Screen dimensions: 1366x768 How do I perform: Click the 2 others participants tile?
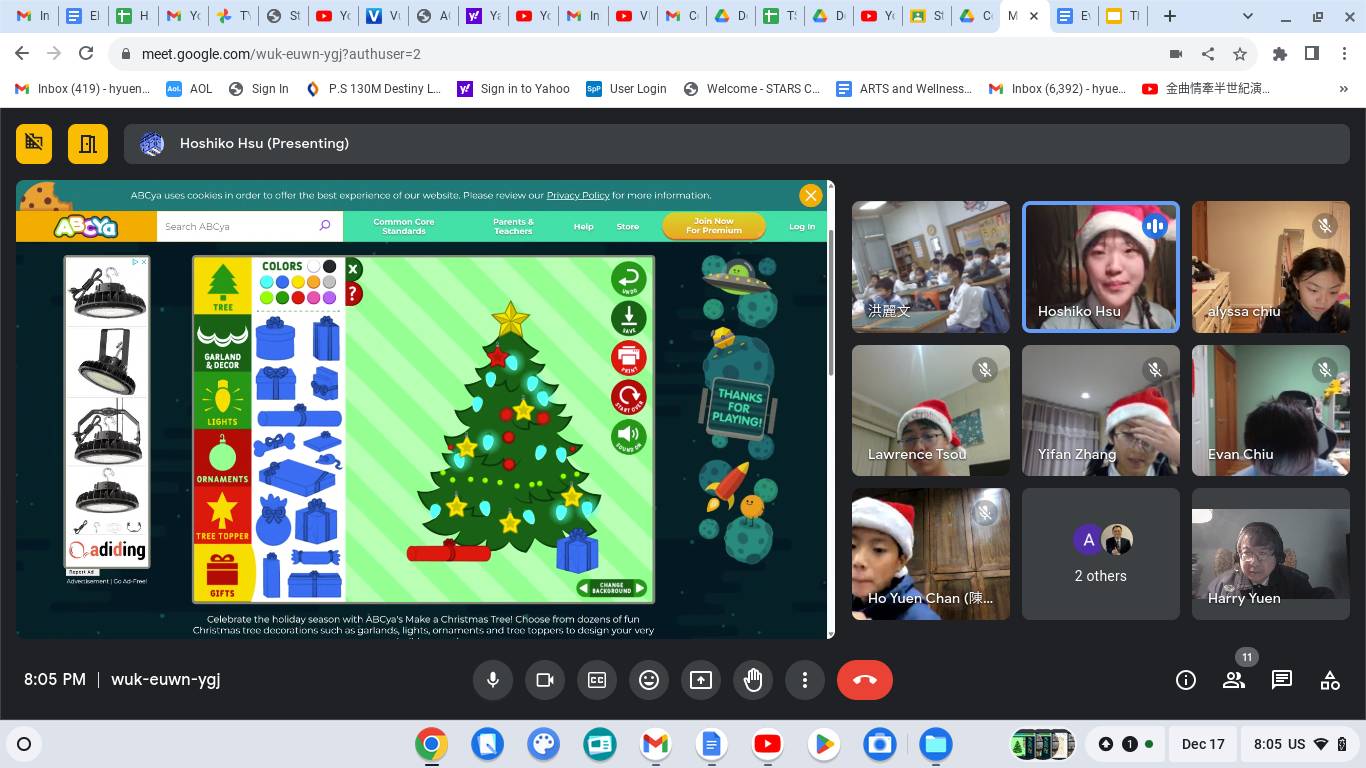[x=1101, y=554]
